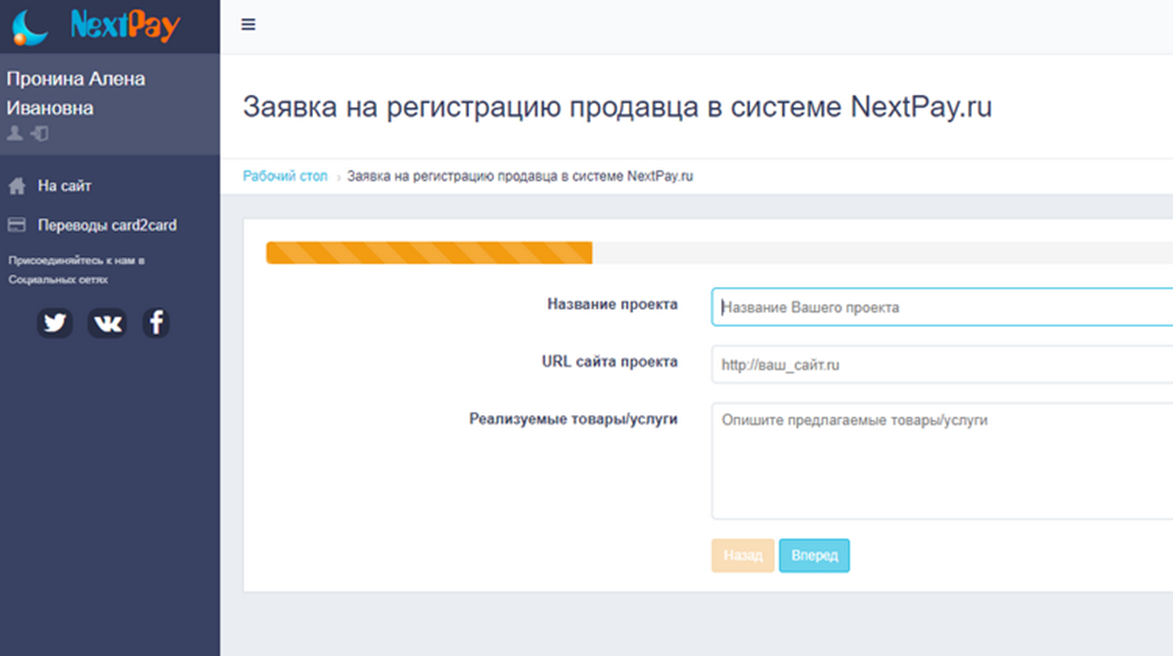Open the Facebook social icon

click(x=155, y=323)
